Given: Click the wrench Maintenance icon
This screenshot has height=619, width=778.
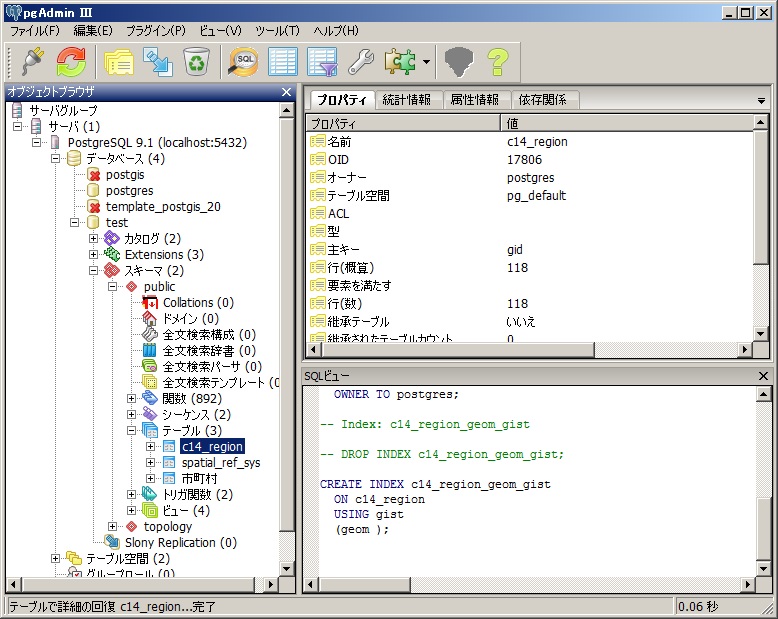Looking at the screenshot, I should [360, 62].
